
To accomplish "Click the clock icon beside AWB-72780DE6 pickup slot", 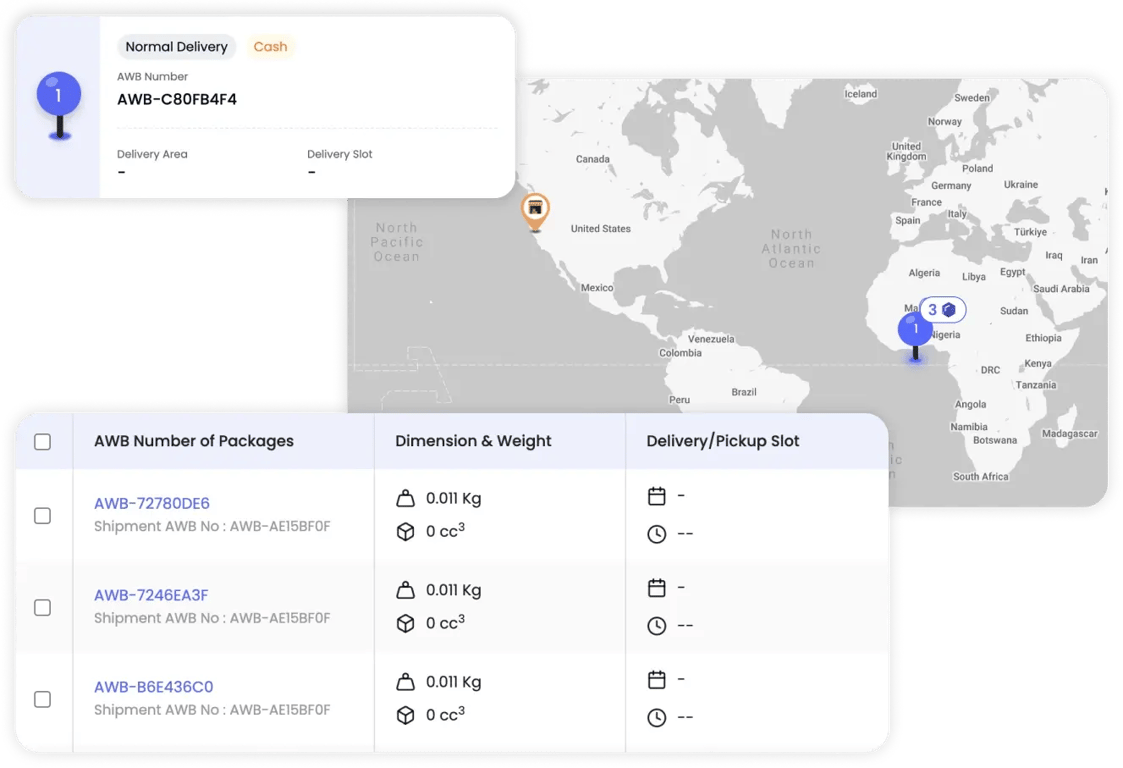I will pos(657,533).
